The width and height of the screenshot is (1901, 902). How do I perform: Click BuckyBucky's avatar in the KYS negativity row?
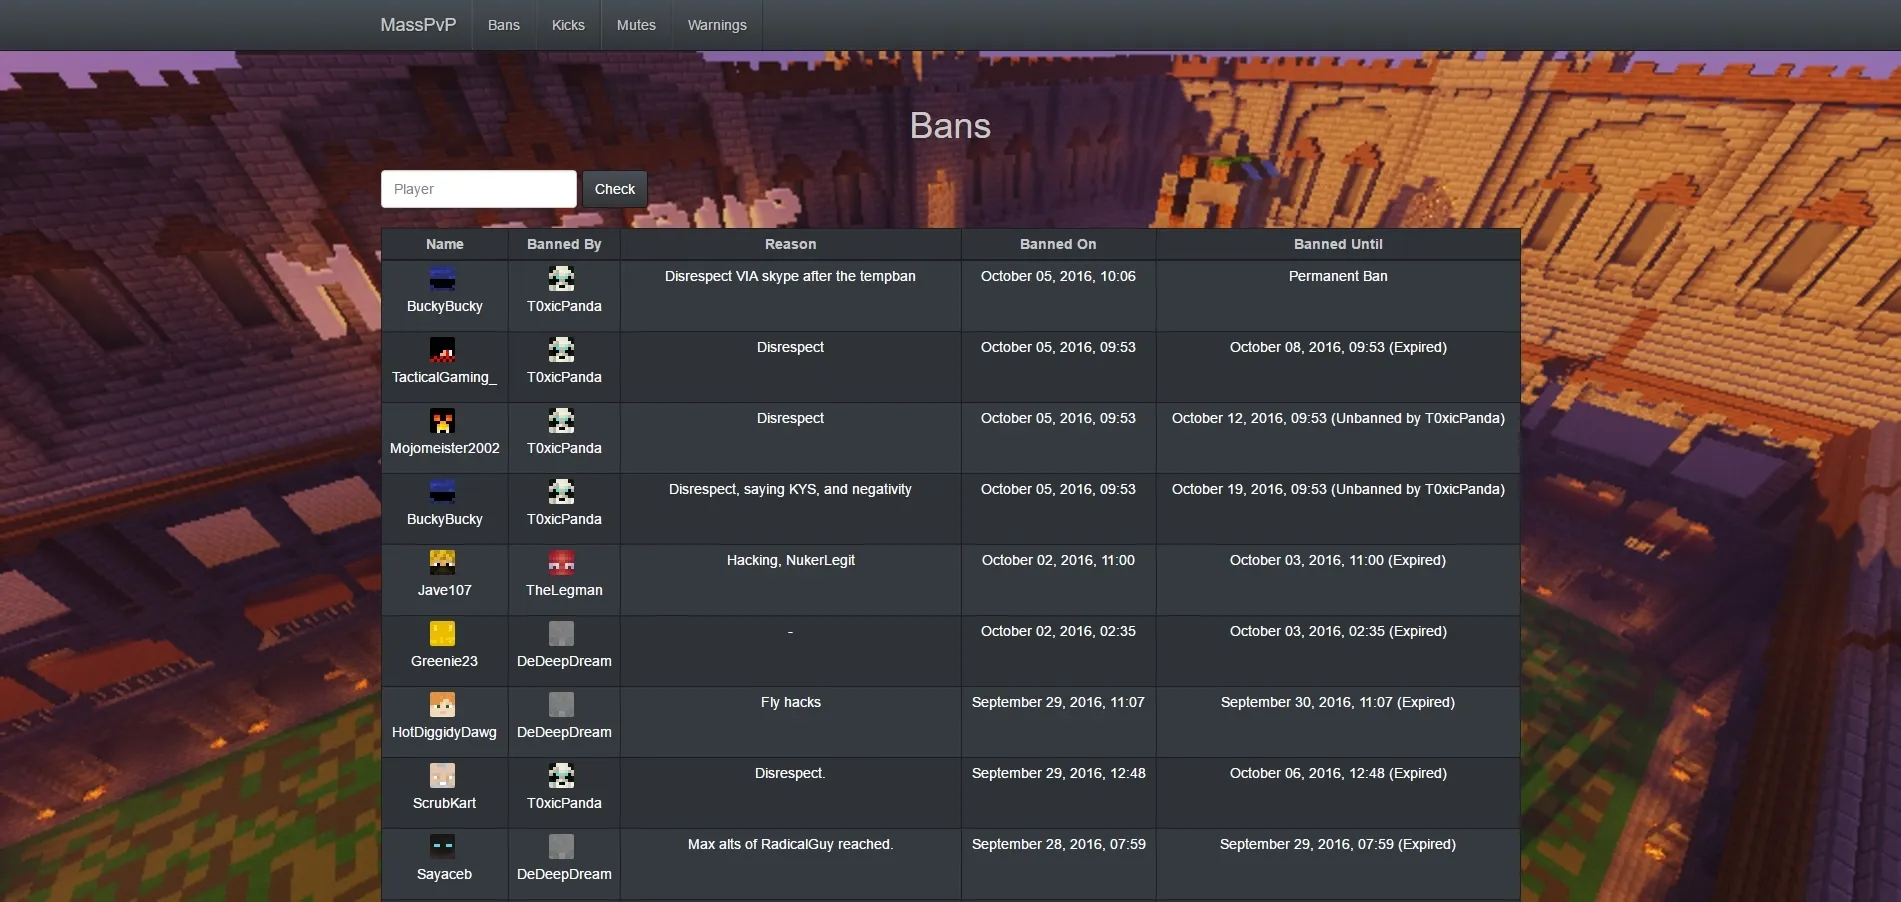coord(442,492)
